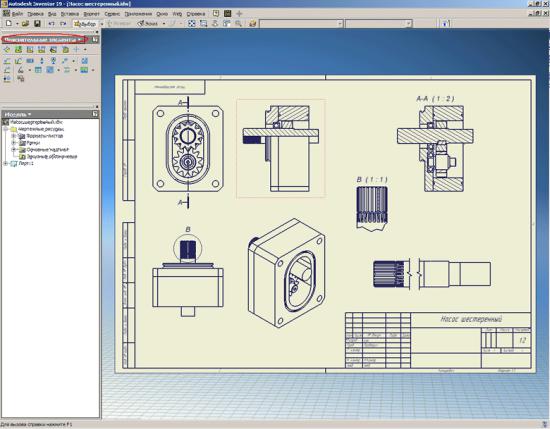Open the first empty style combo box
The height and width of the screenshot is (429, 550).
coord(301,24)
